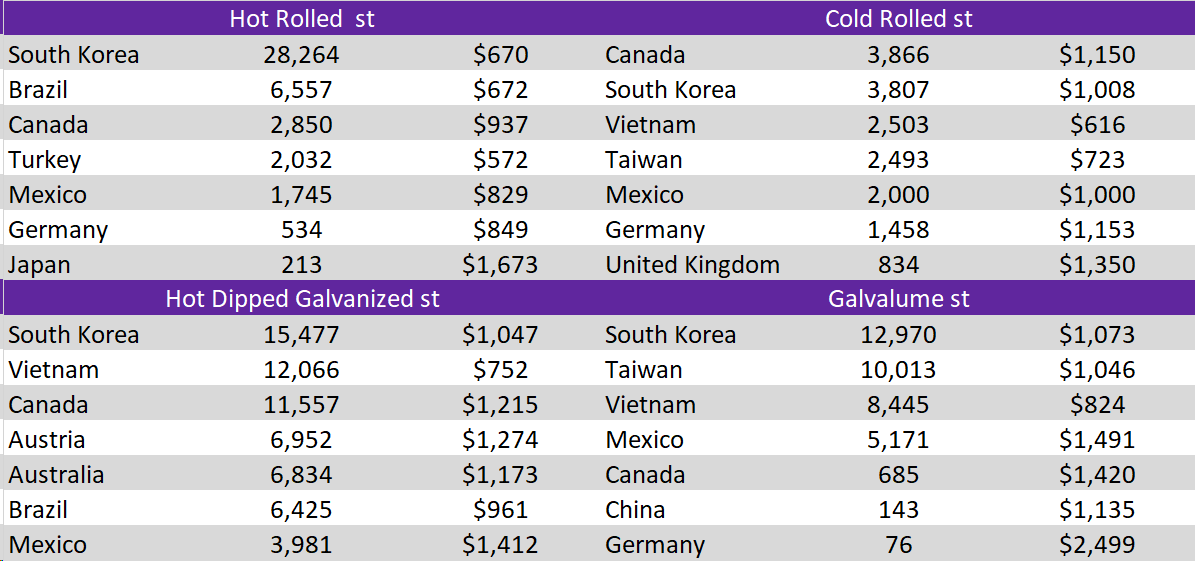The width and height of the screenshot is (1195, 561).
Task: Select the Galvalume st header
Action: [898, 299]
